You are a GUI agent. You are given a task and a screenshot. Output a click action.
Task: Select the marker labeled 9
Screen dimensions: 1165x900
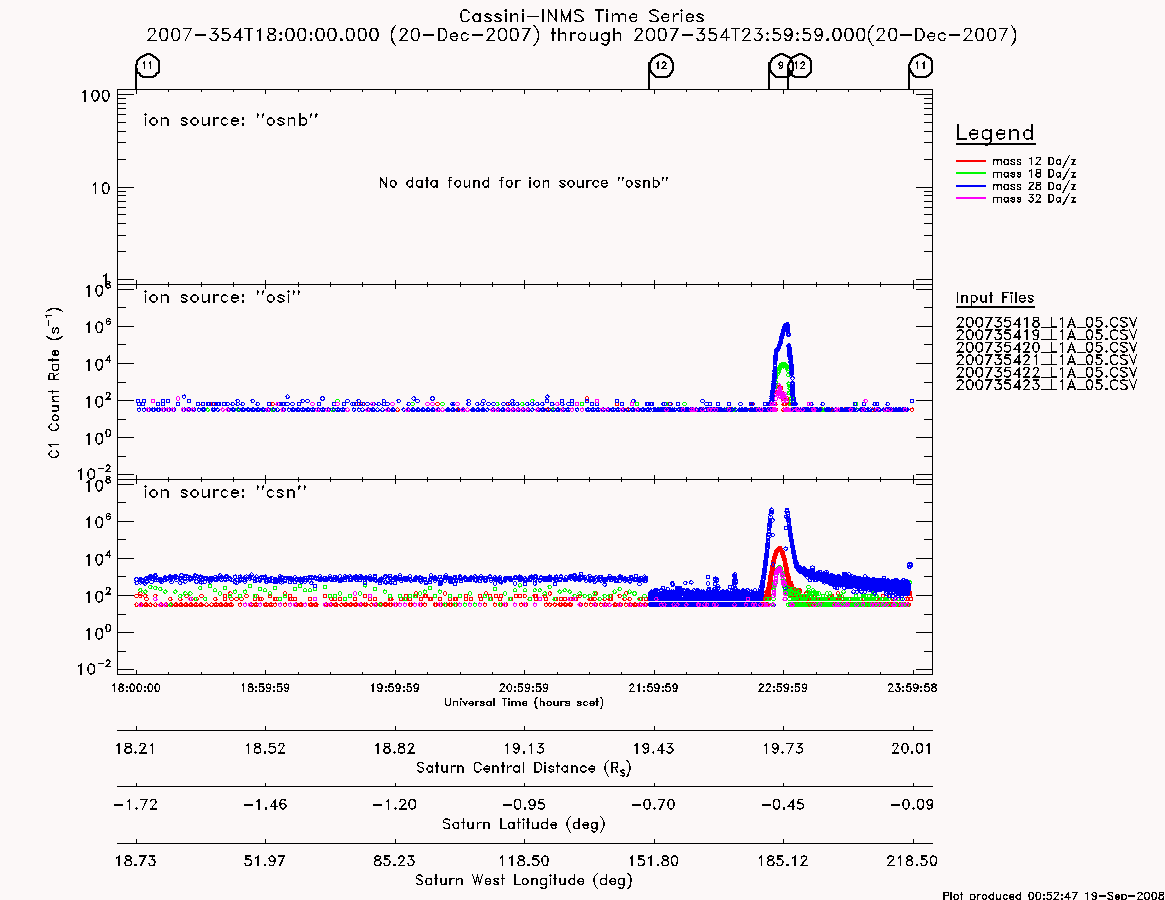(x=780, y=66)
